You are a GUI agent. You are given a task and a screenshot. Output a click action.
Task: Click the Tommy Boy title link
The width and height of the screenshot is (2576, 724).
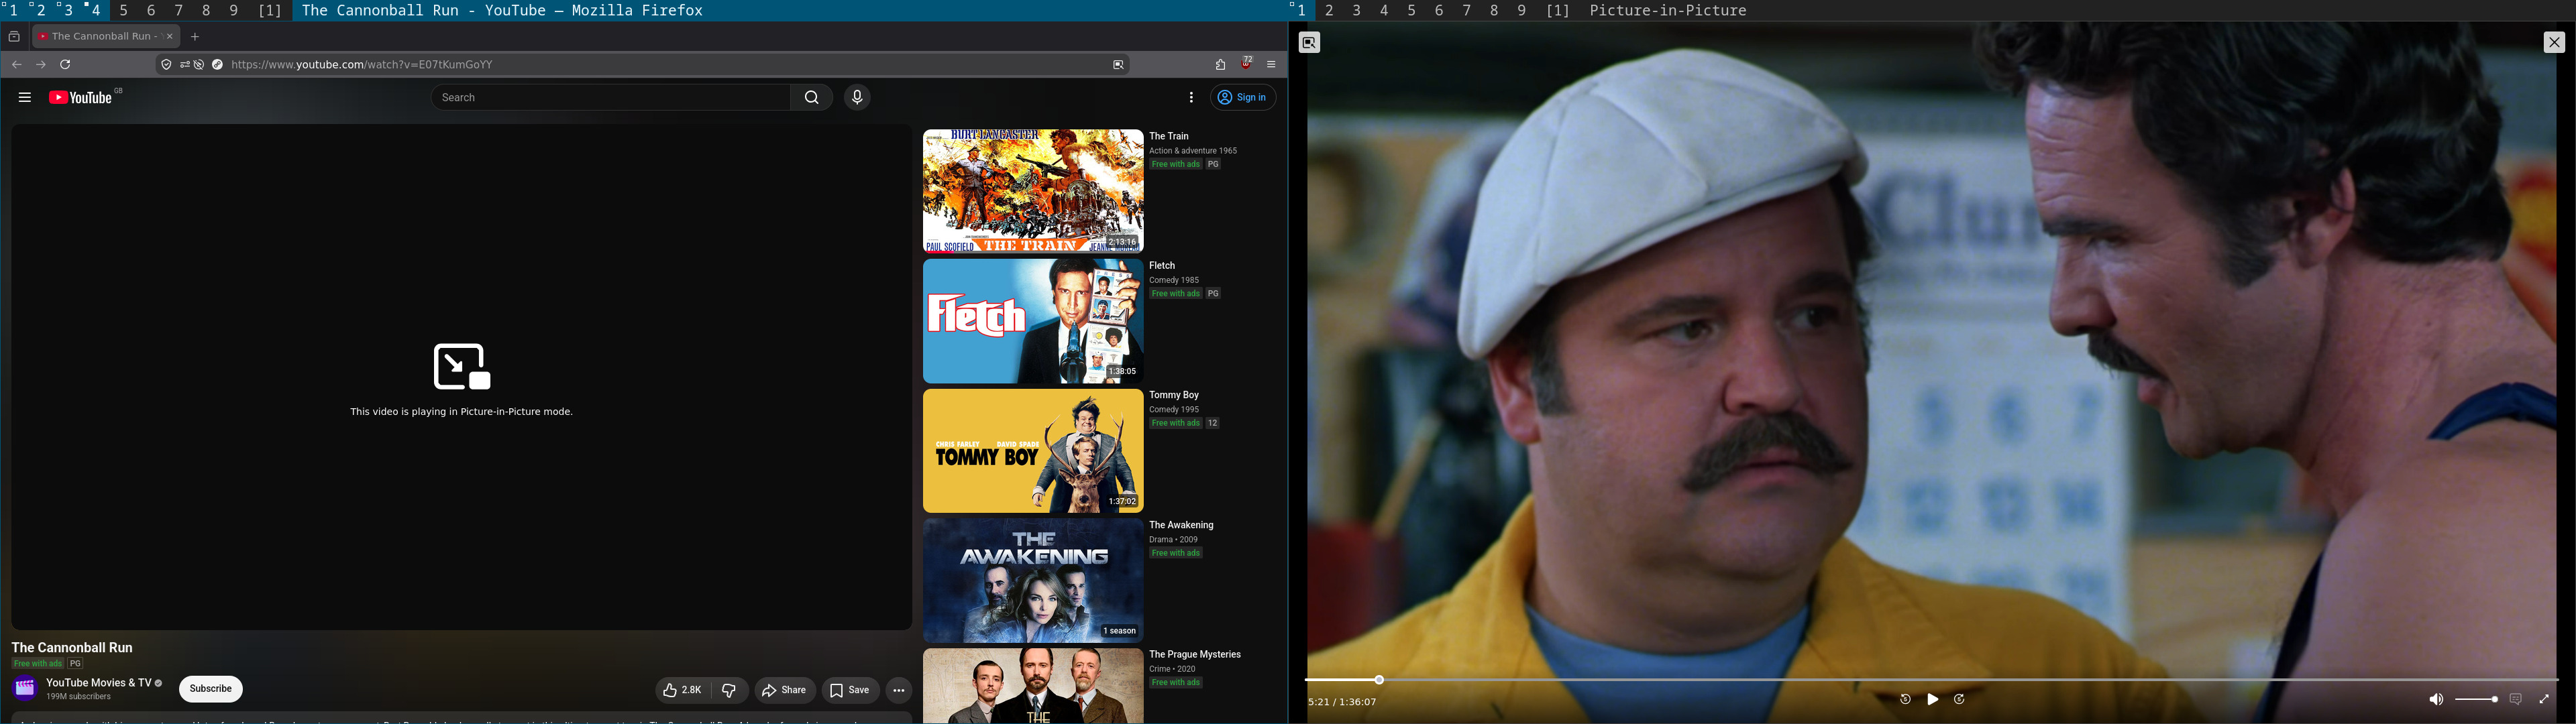click(x=1174, y=396)
